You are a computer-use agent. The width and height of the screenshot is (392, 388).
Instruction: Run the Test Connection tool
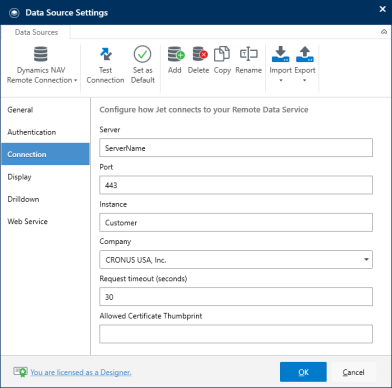105,65
